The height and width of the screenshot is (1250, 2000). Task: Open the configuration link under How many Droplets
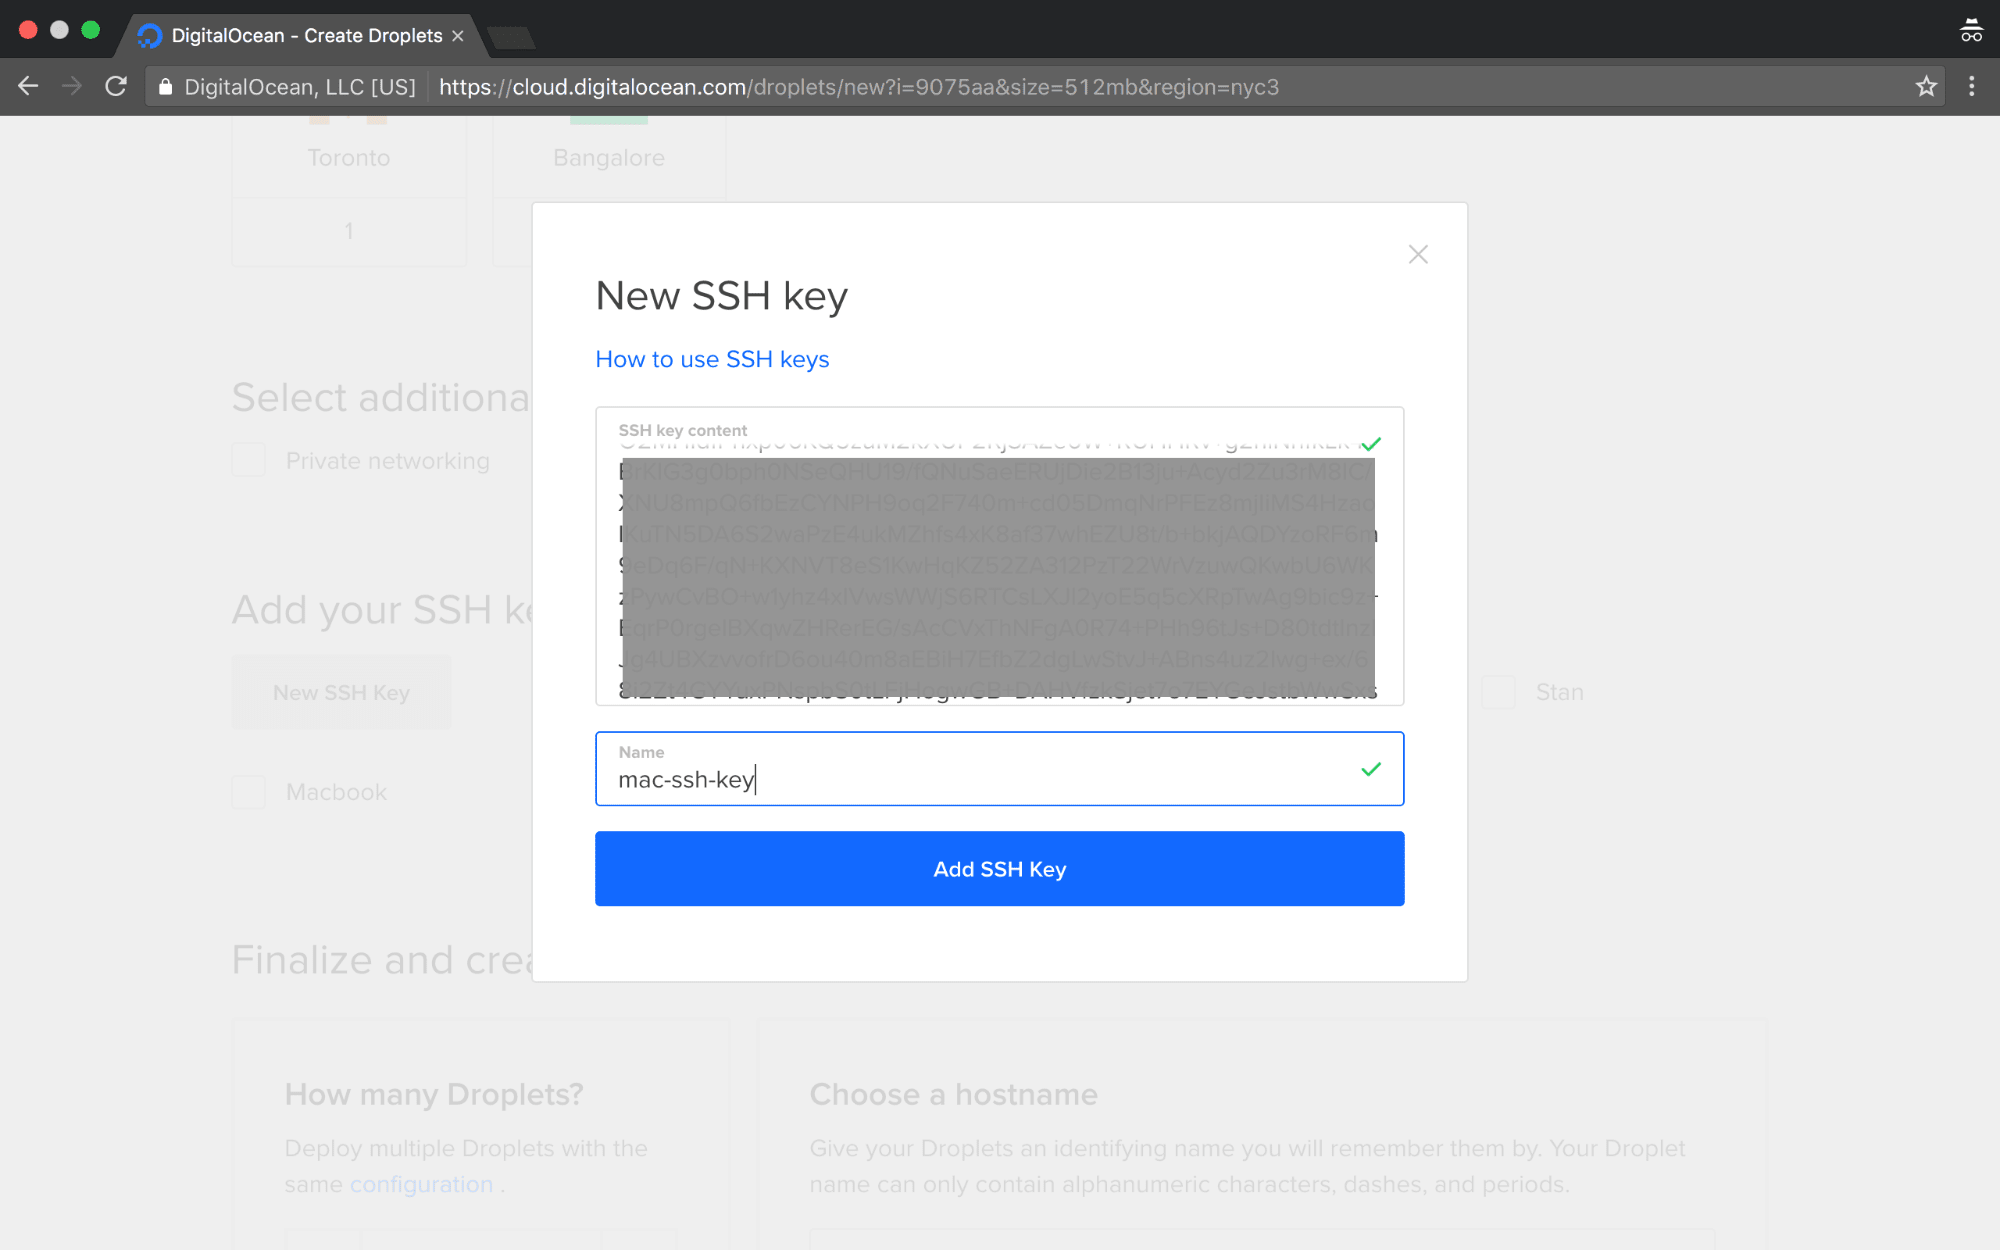pyautogui.click(x=421, y=1184)
